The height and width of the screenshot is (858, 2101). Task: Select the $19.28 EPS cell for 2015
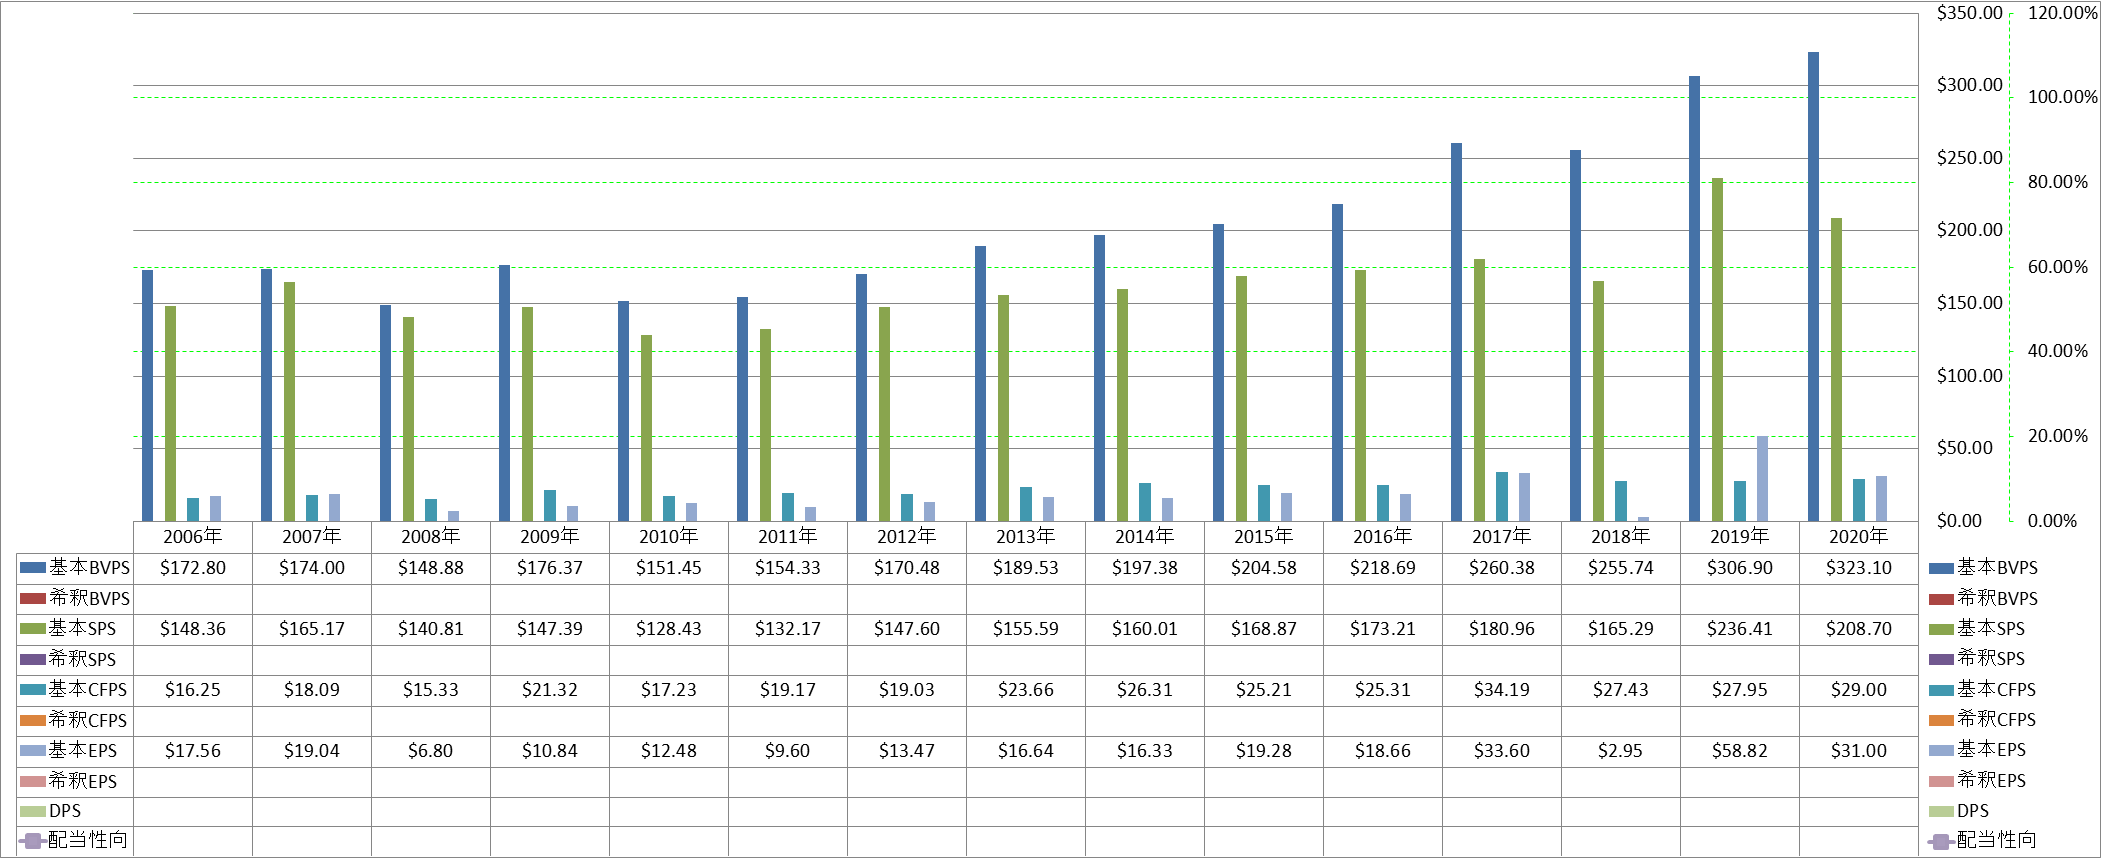(x=1263, y=751)
